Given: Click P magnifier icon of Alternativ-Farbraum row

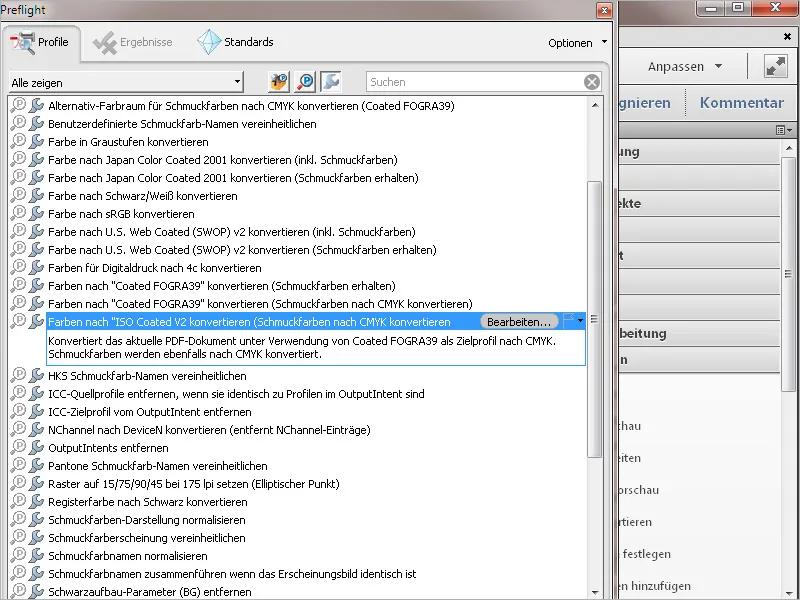Looking at the screenshot, I should click(18, 105).
